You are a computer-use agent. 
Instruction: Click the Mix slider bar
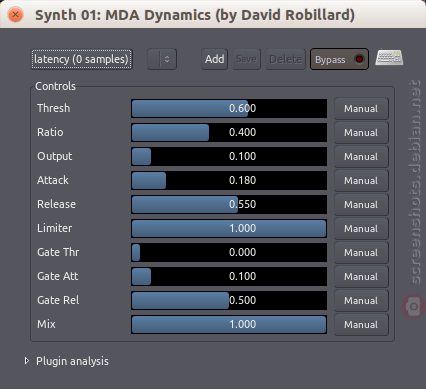[229, 324]
